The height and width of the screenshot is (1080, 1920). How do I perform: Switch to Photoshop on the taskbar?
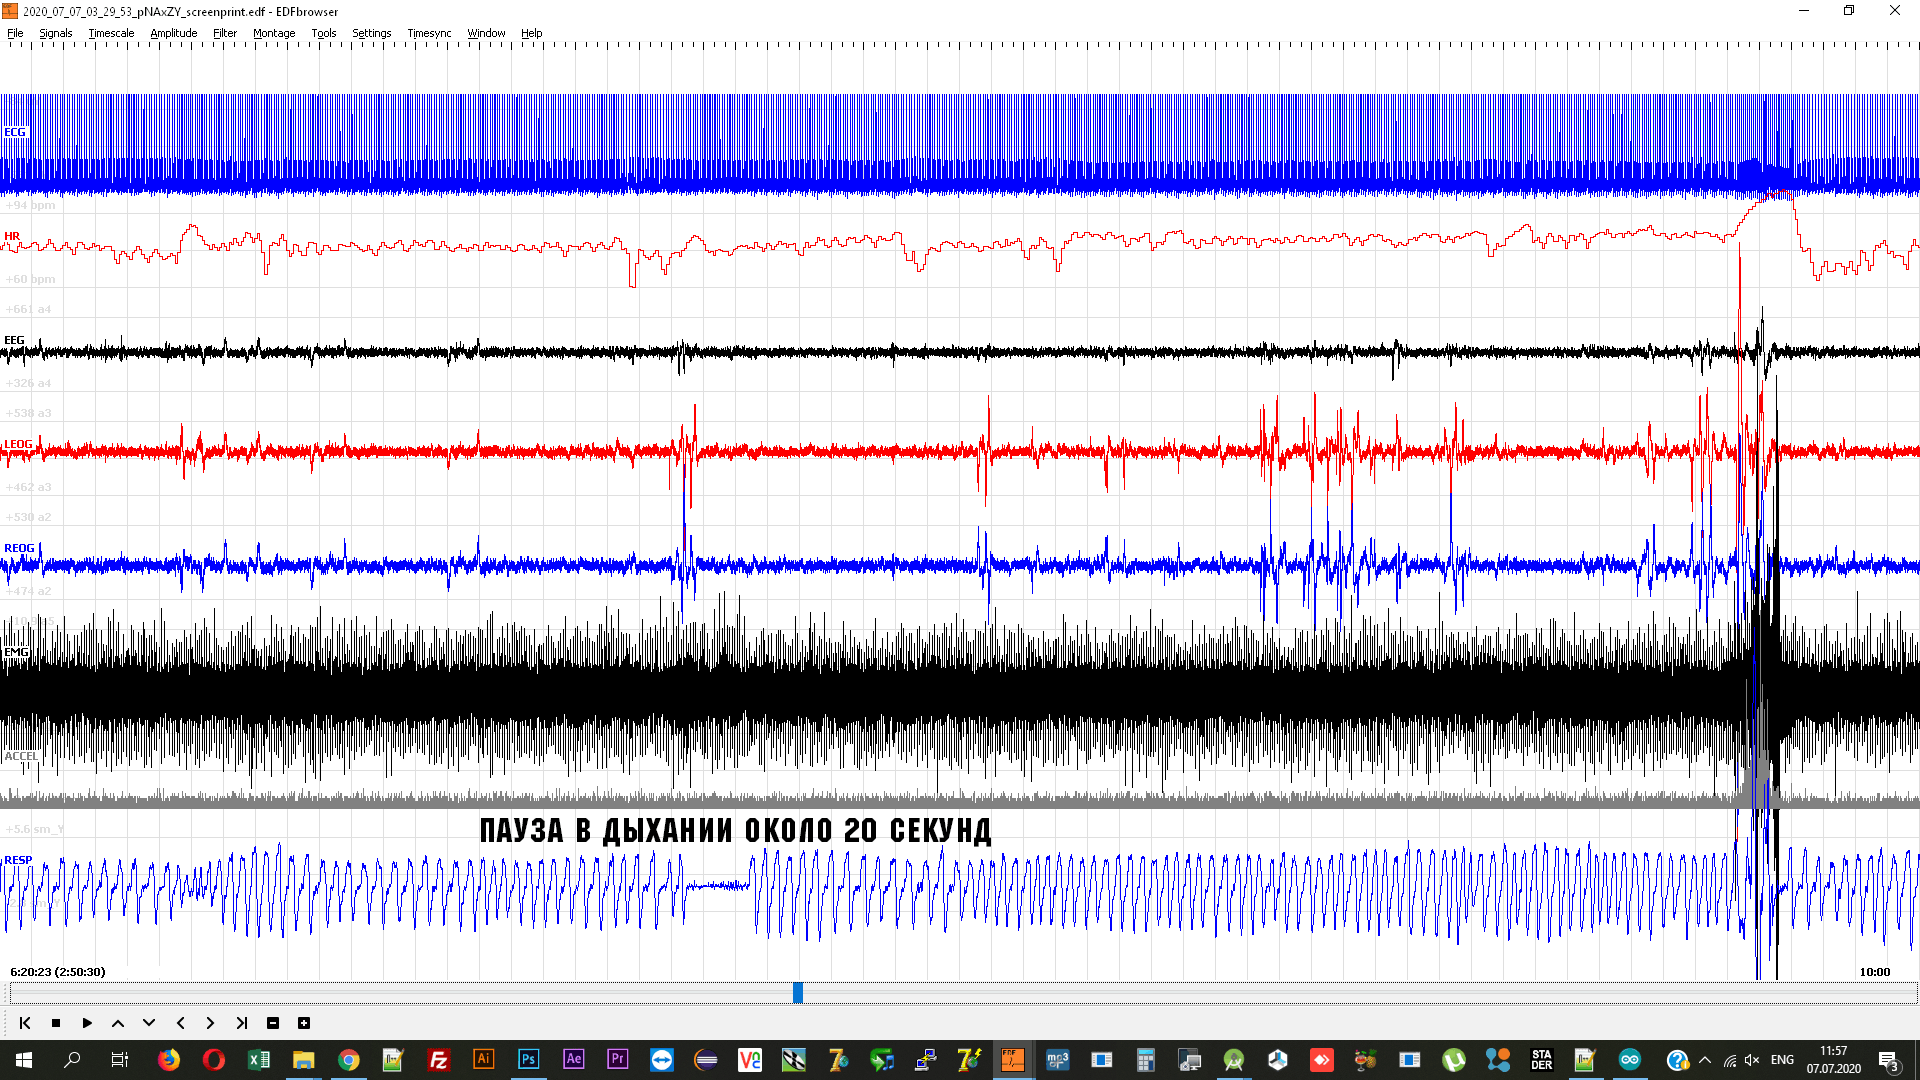click(528, 1060)
